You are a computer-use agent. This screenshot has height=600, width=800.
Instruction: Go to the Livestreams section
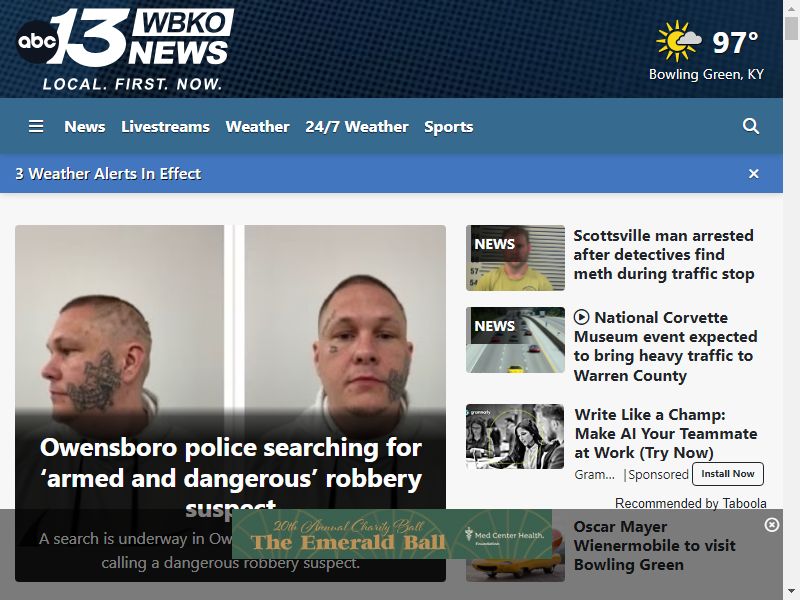point(165,127)
